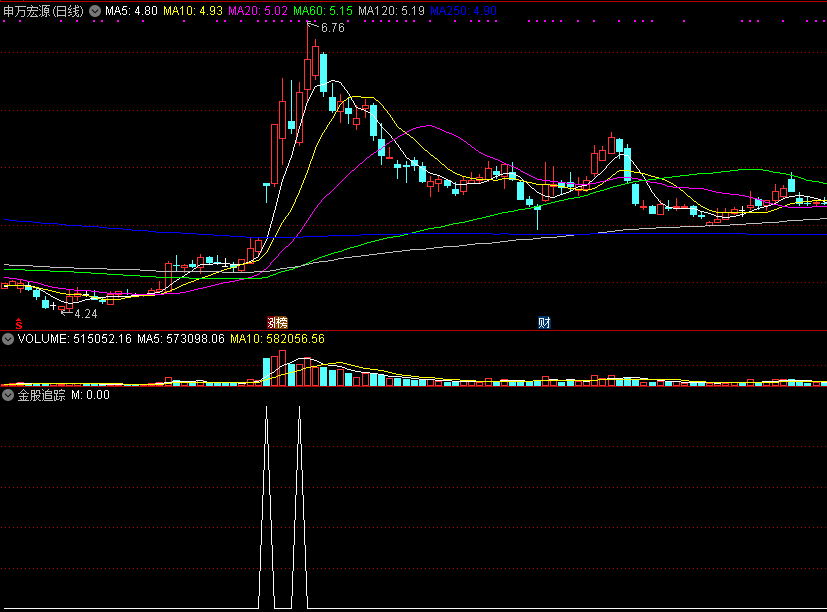Click the 6.76 high price annotation
This screenshot has width=827, height=612.
point(333,28)
